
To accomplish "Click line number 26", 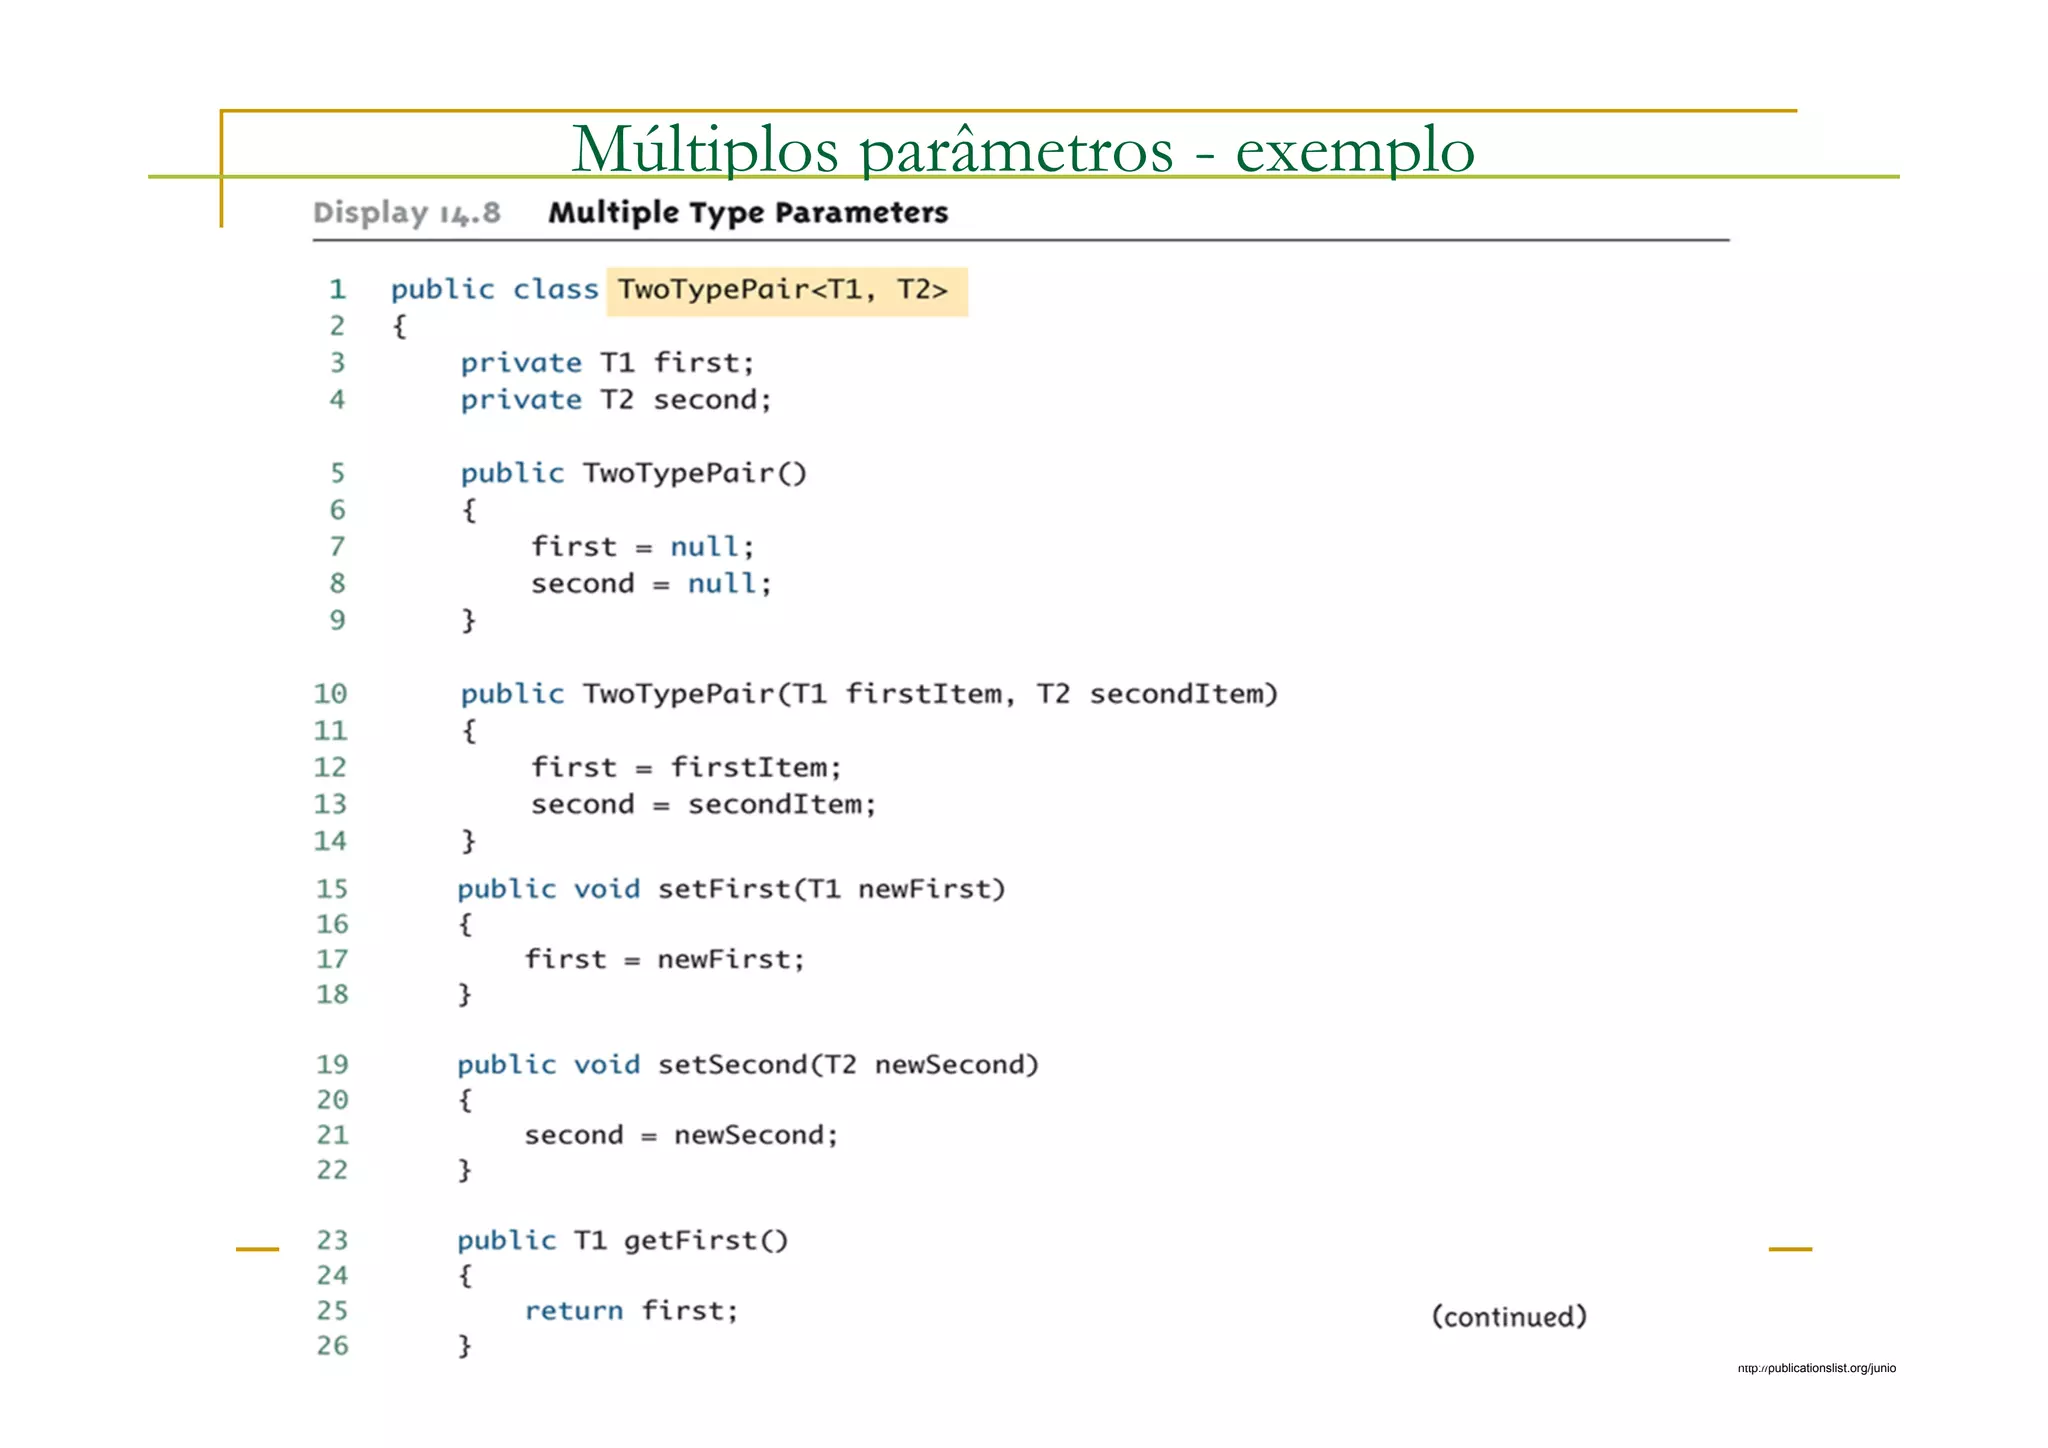I will click(332, 1346).
